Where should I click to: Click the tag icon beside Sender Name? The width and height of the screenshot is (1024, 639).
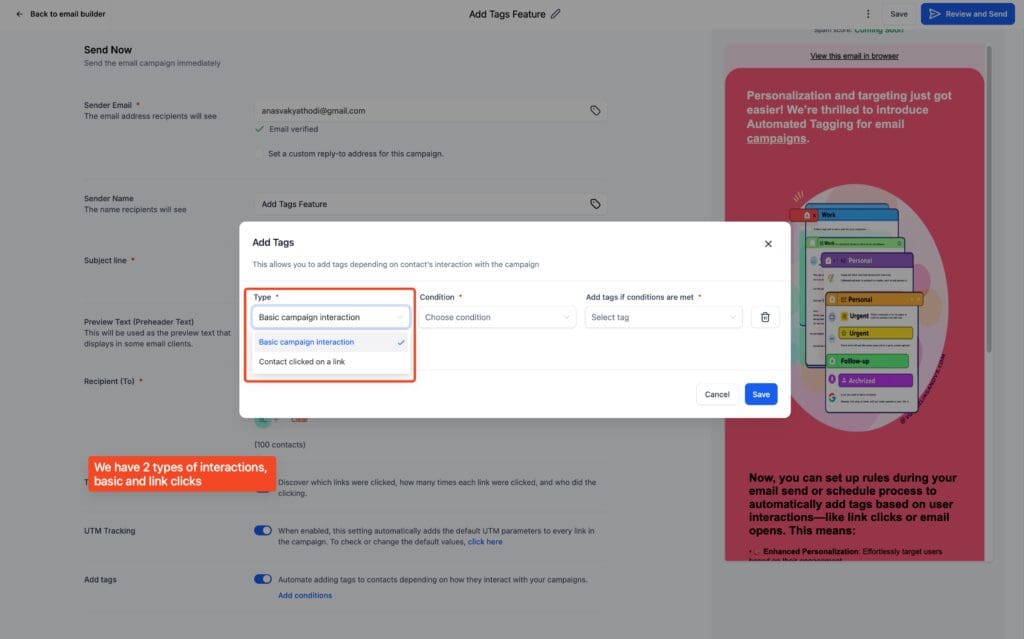(595, 203)
